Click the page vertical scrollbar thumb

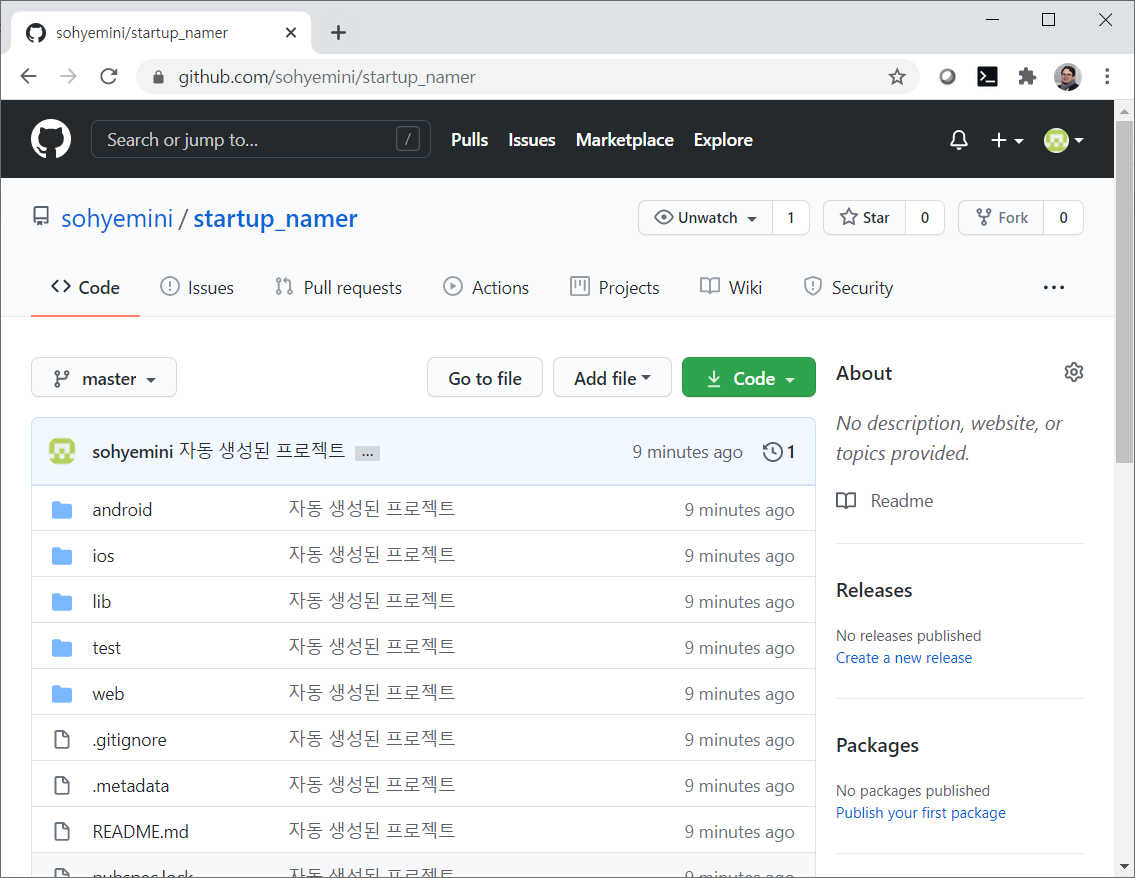(1124, 292)
